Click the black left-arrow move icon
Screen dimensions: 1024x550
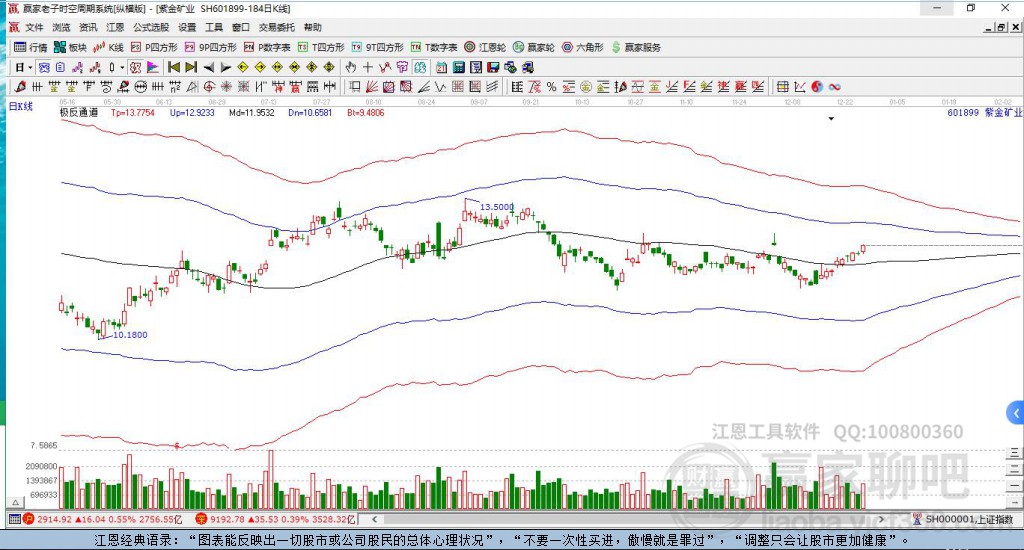tap(208, 67)
